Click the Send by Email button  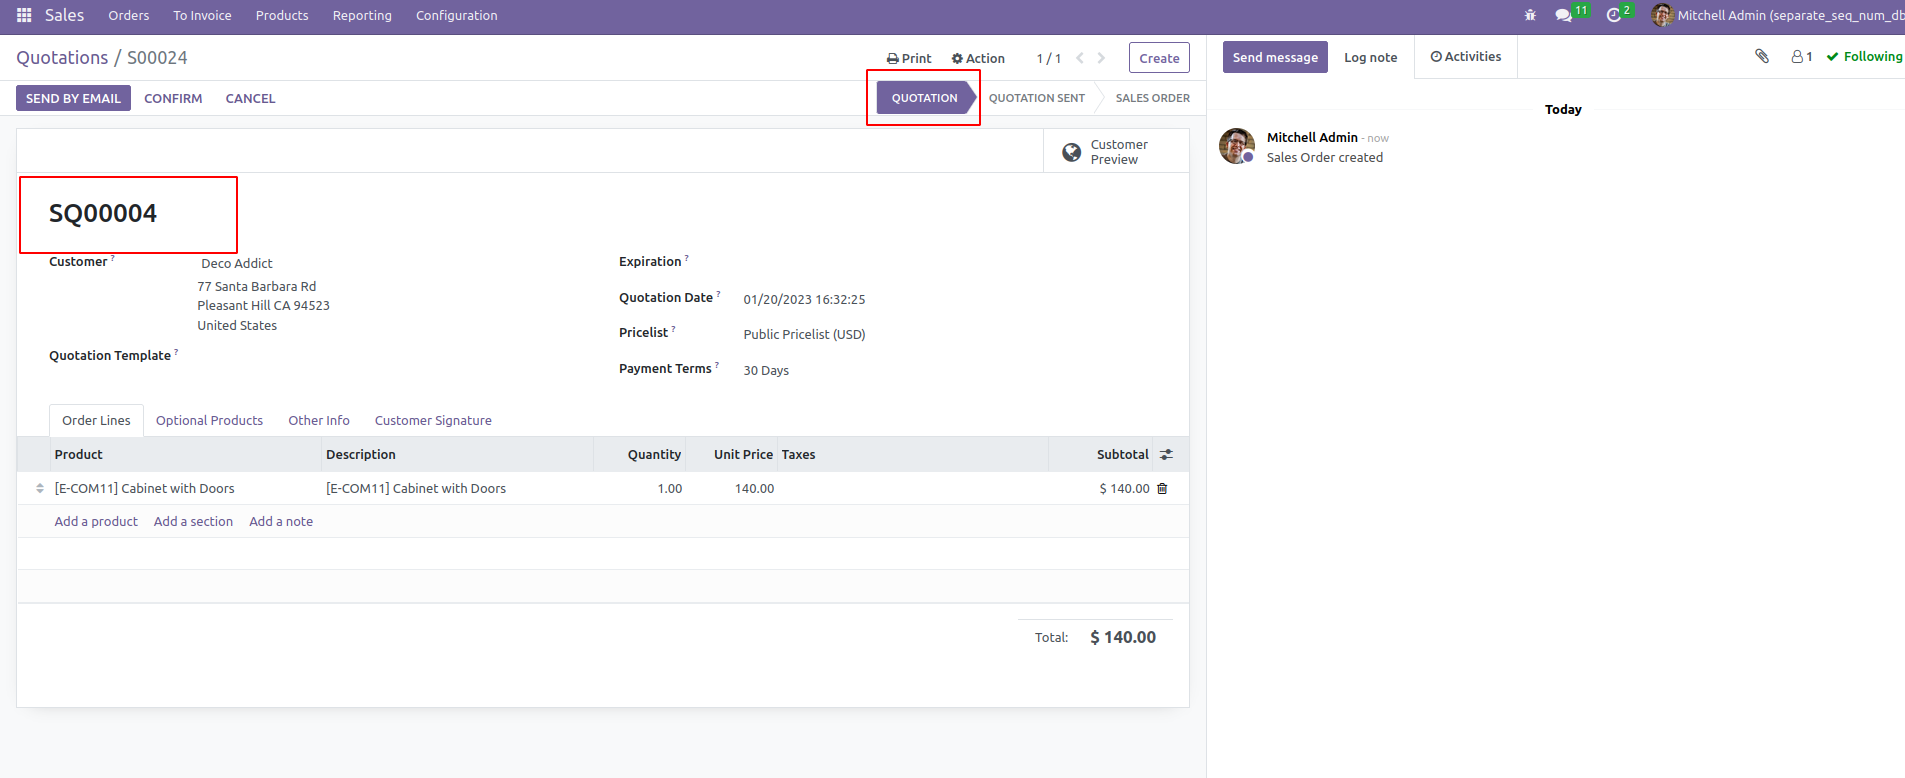(x=73, y=98)
